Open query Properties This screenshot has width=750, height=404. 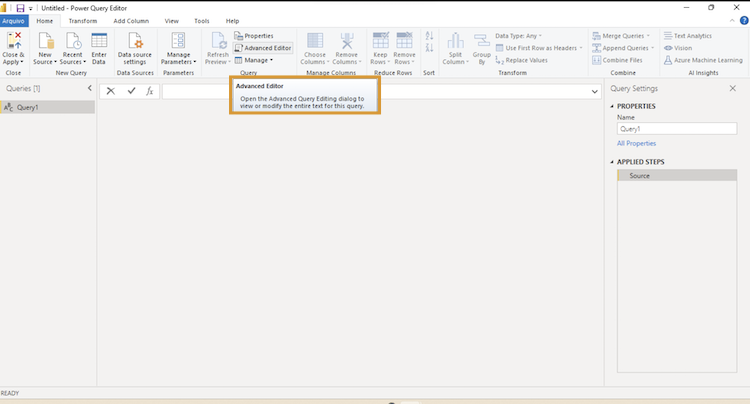click(x=254, y=36)
